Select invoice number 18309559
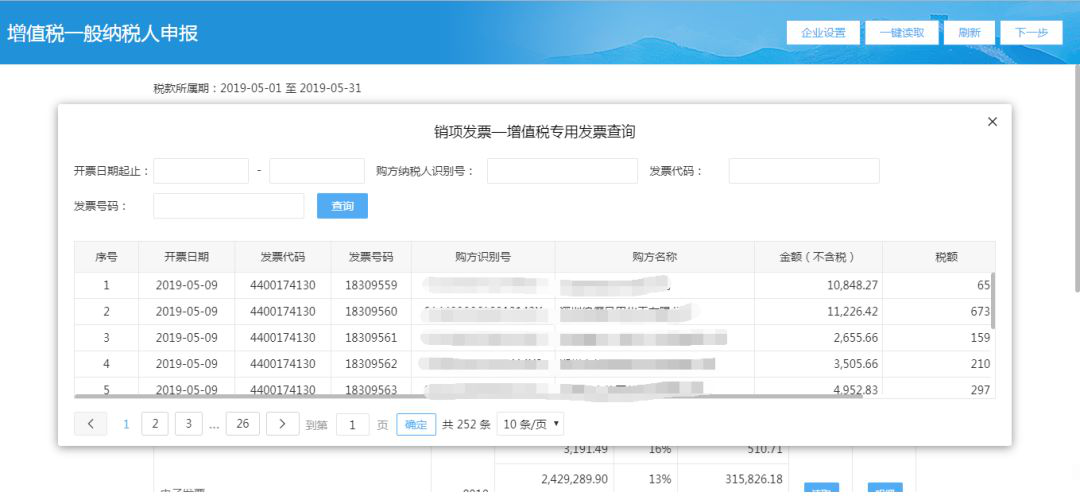 (371, 285)
